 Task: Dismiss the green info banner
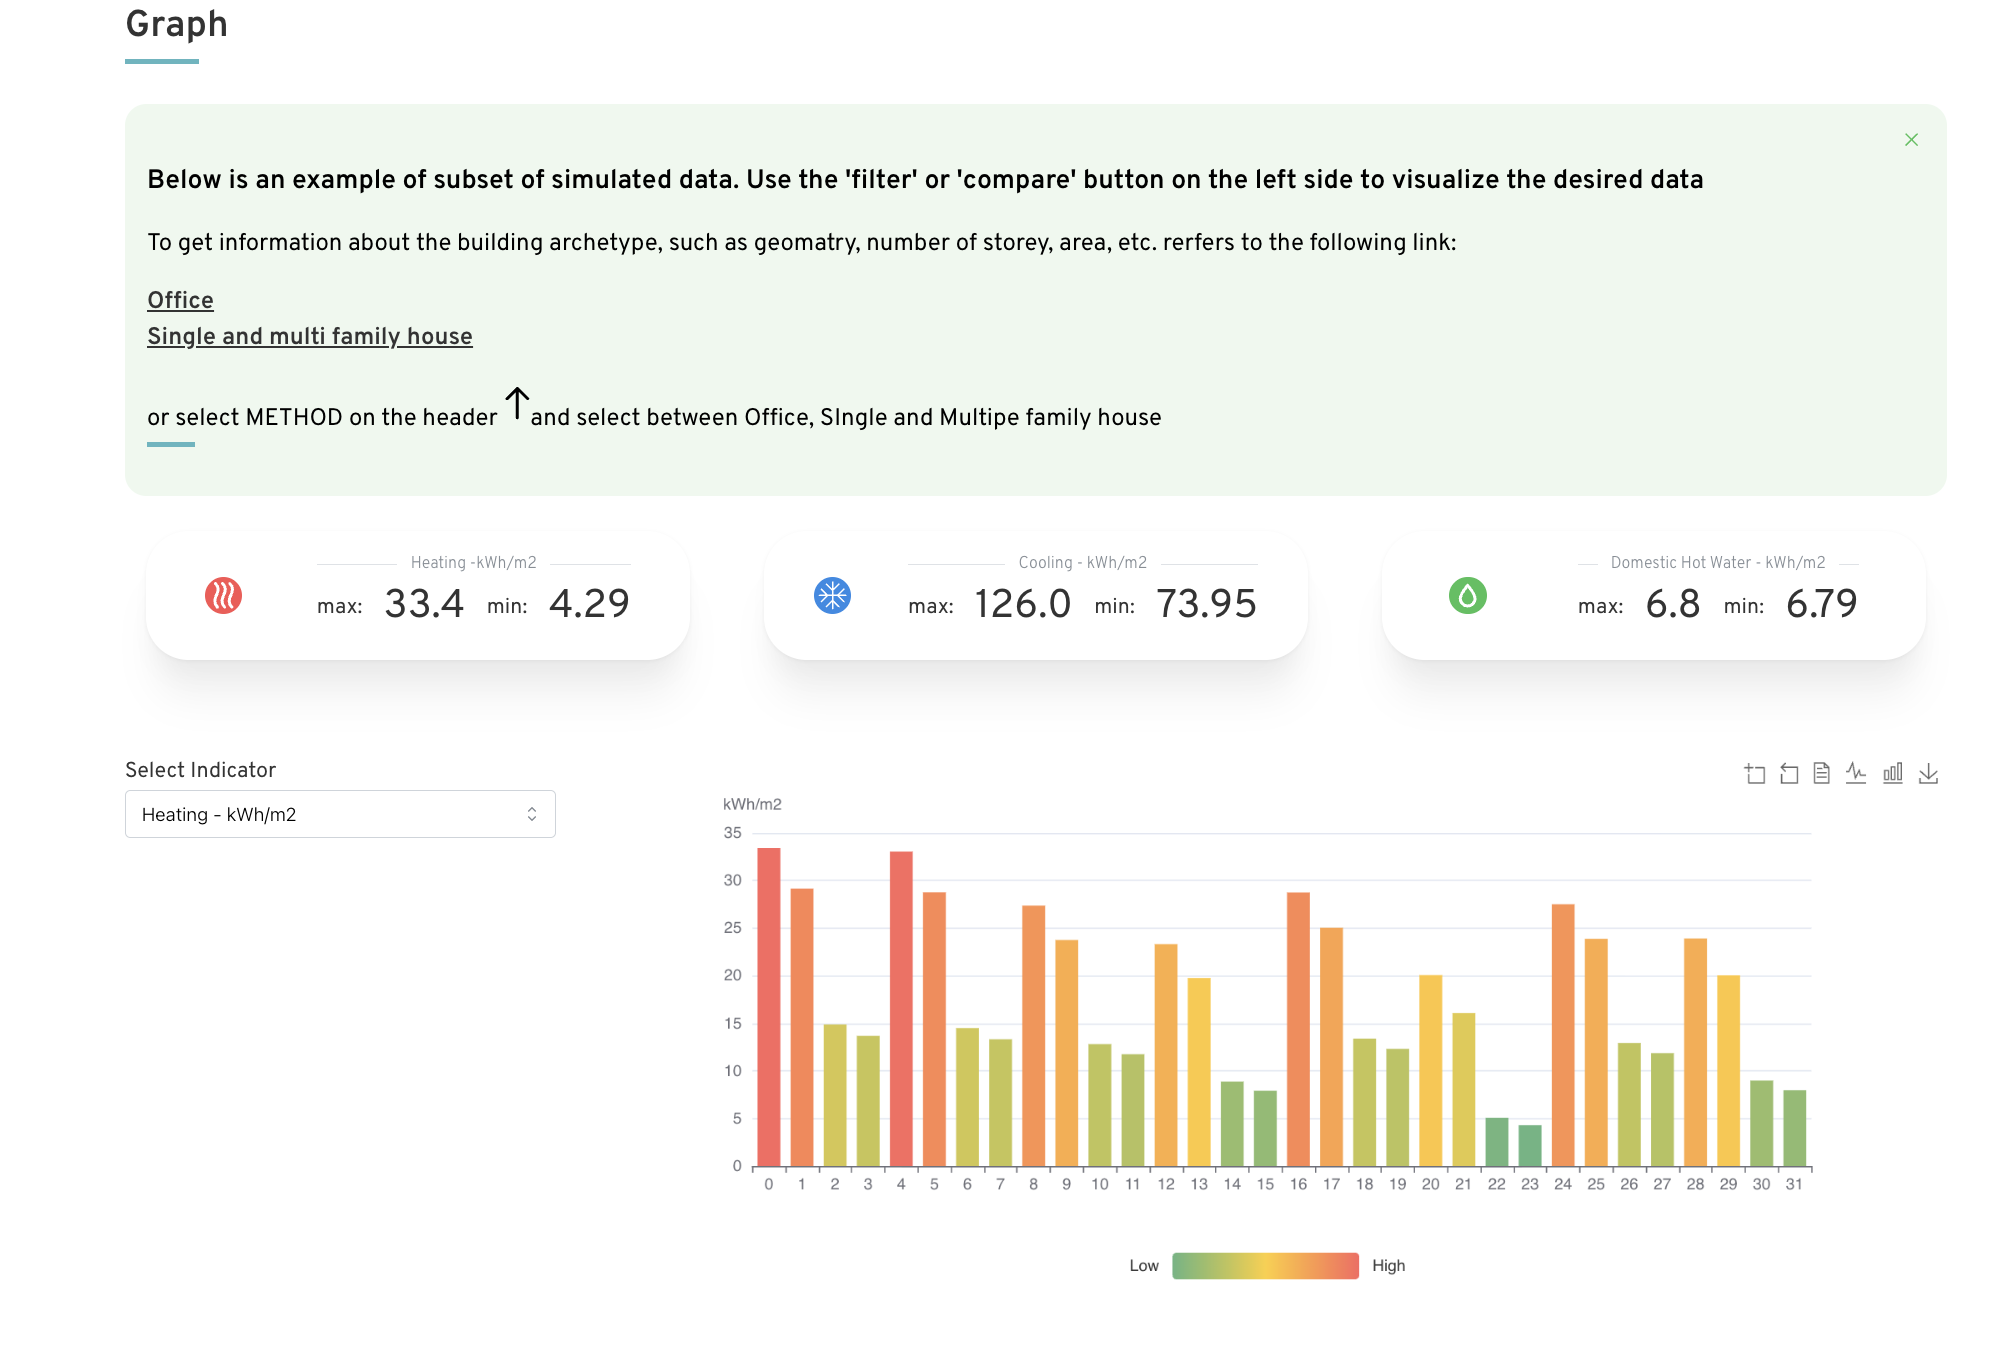tap(1911, 140)
